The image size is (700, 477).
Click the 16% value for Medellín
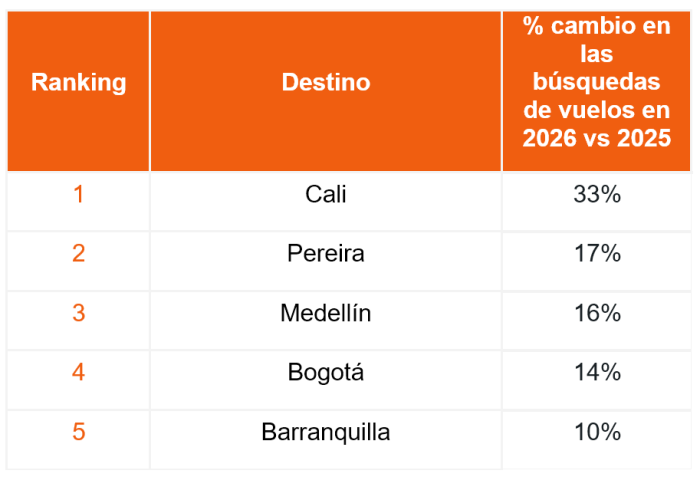(x=597, y=313)
